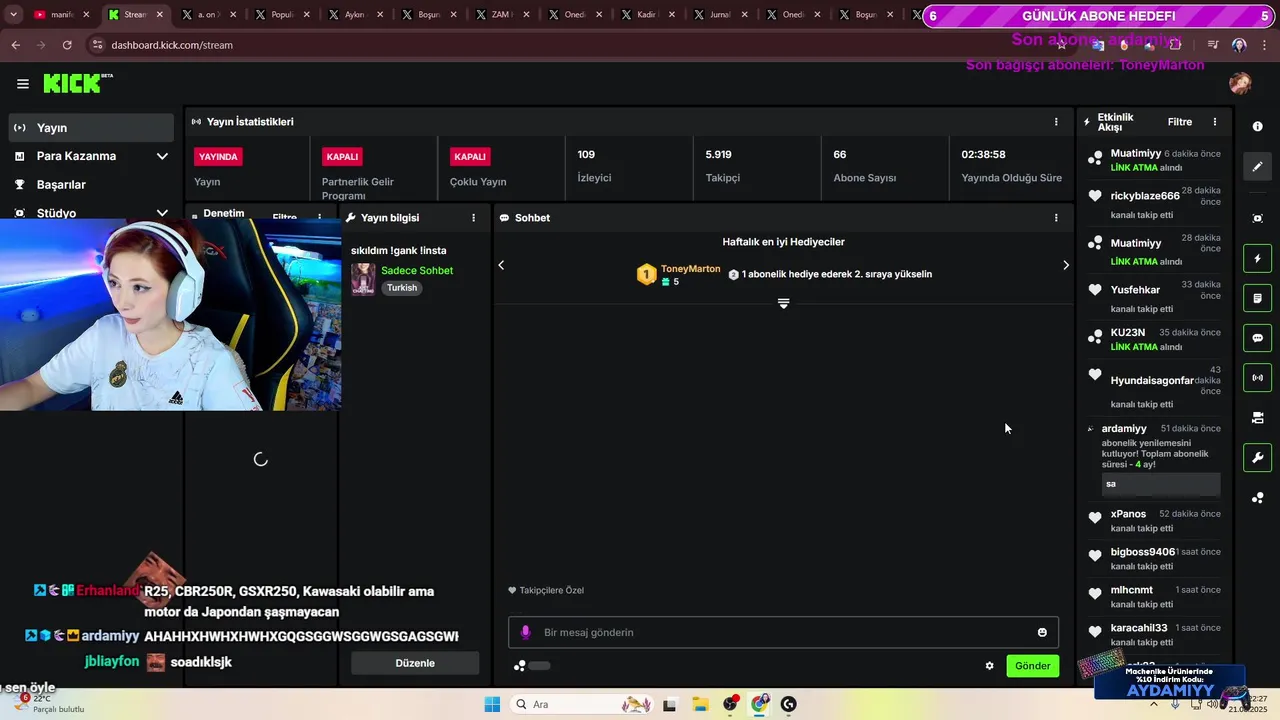The image size is (1280, 720).
Task: Click ToneyMarton in weekly gifters
Action: click(690, 269)
